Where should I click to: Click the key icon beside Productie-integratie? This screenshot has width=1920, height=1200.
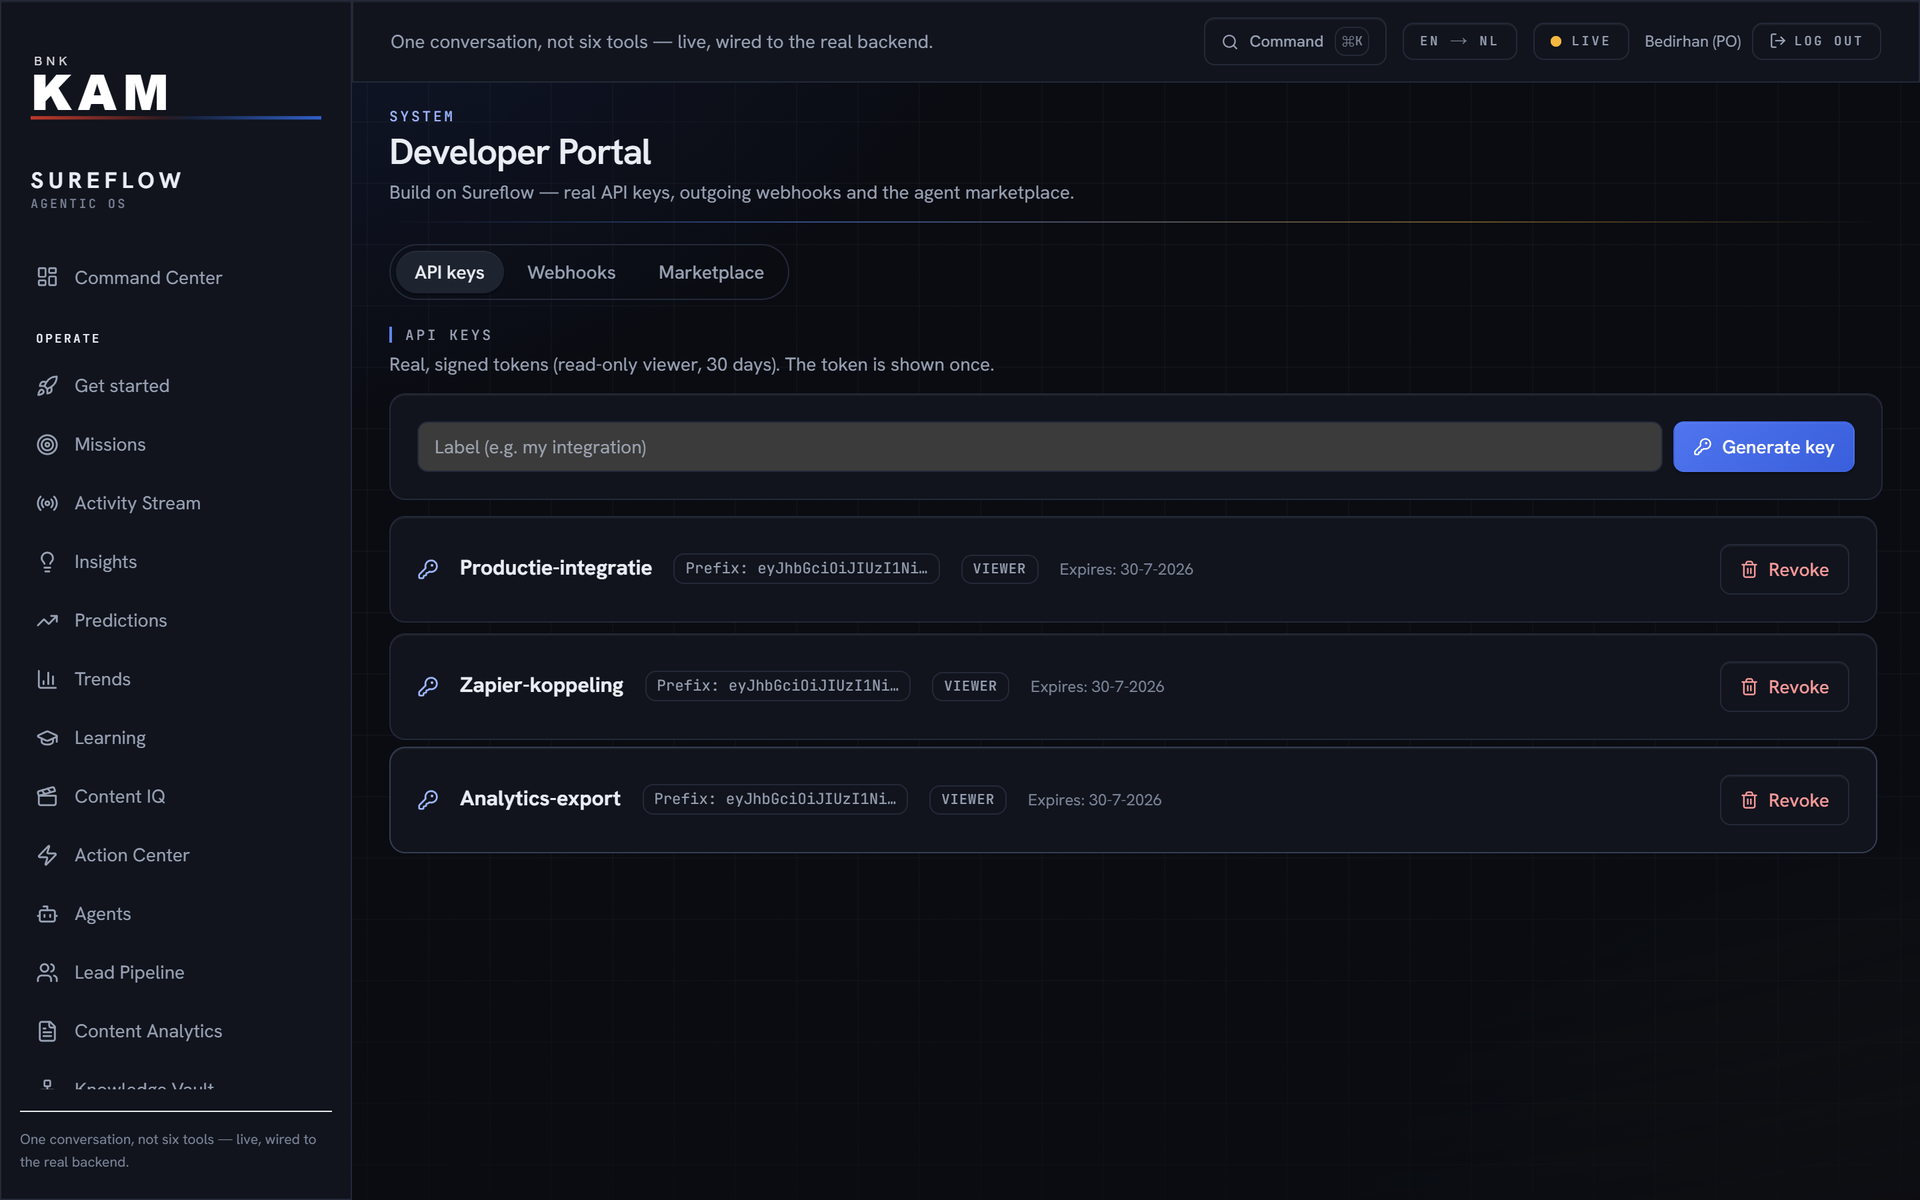pos(428,569)
